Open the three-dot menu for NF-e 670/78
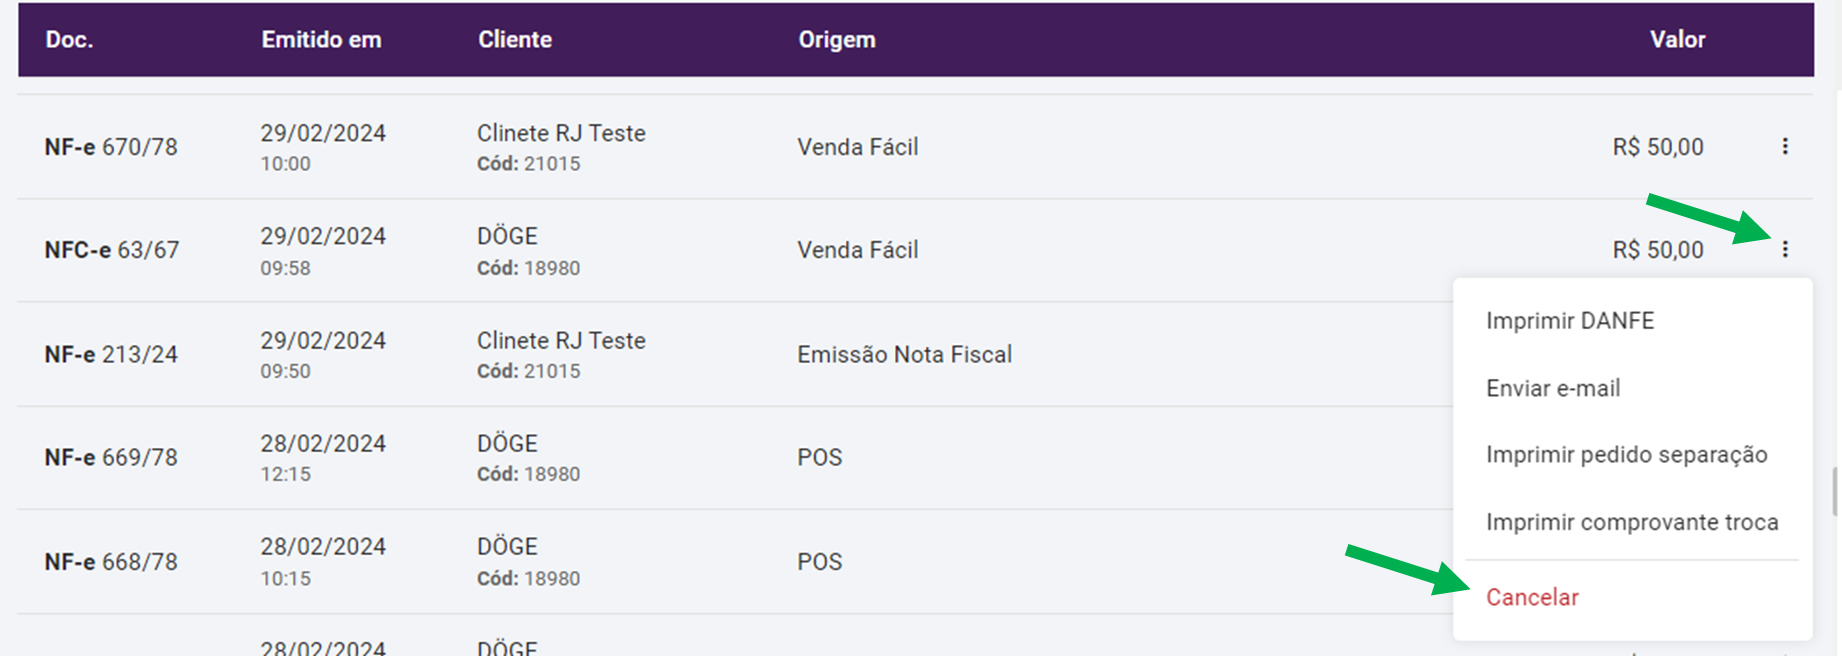Screen dimensions: 1842x656 point(1784,147)
